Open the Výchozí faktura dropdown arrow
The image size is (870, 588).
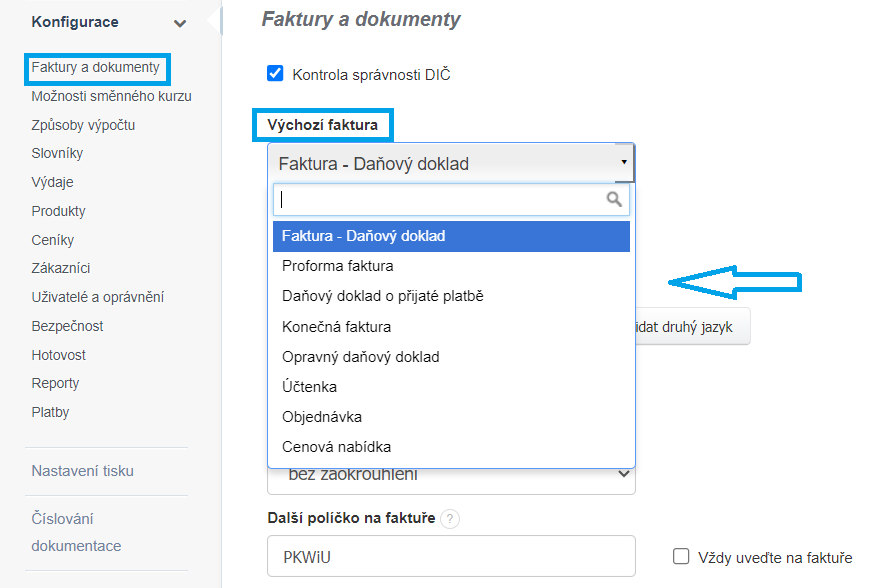click(x=624, y=162)
